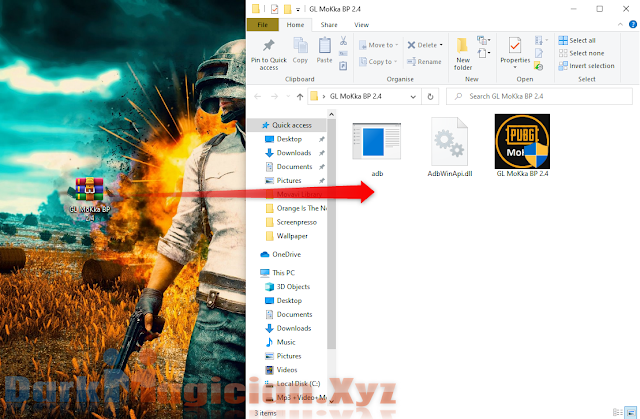Select pinned Desktop under Quick access
640x419 pixels.
click(289, 139)
